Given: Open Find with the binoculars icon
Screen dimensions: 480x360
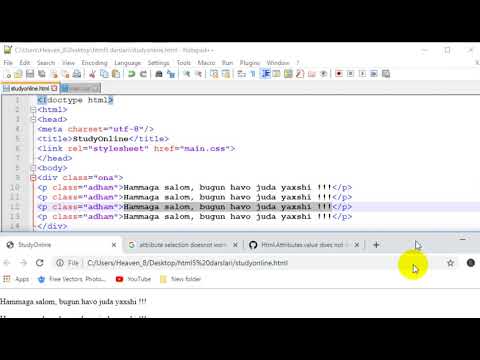Looking at the screenshot, I should 159,74.
